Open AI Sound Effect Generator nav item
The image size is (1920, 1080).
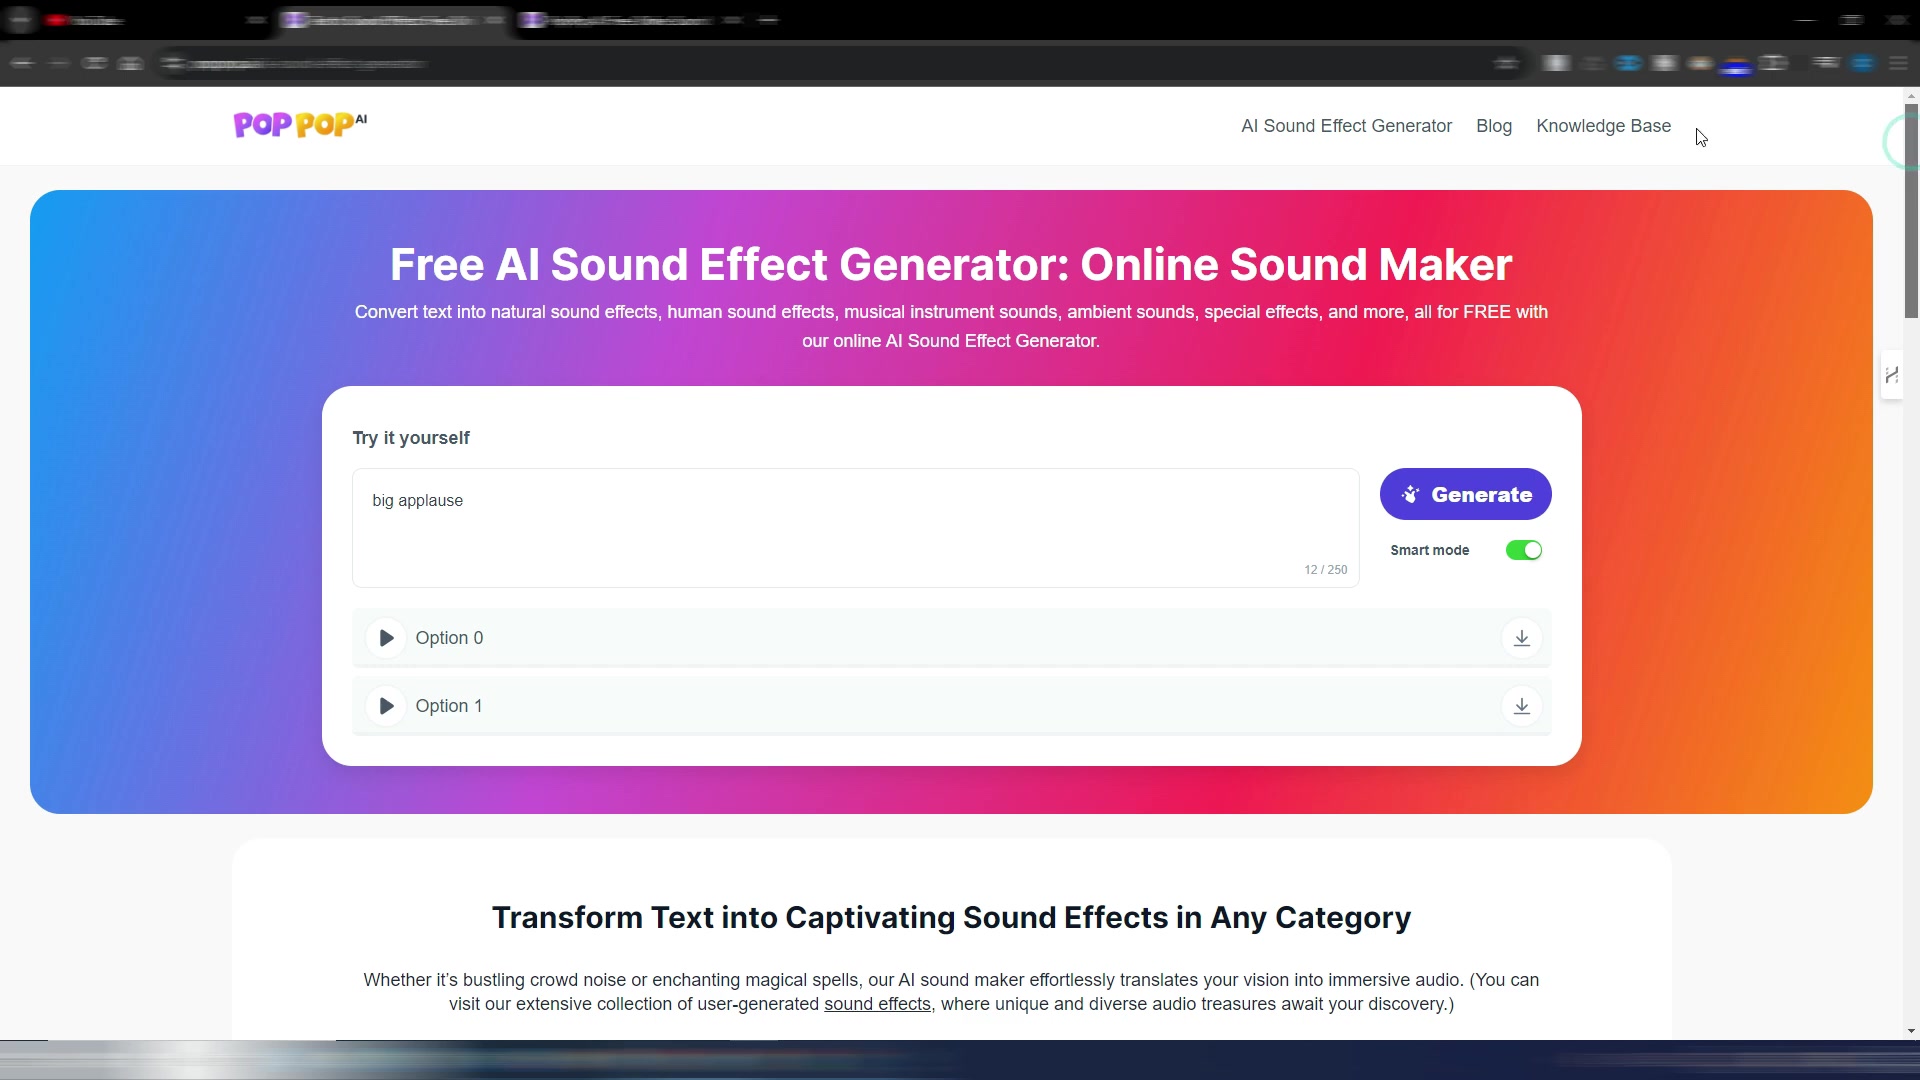coord(1346,126)
